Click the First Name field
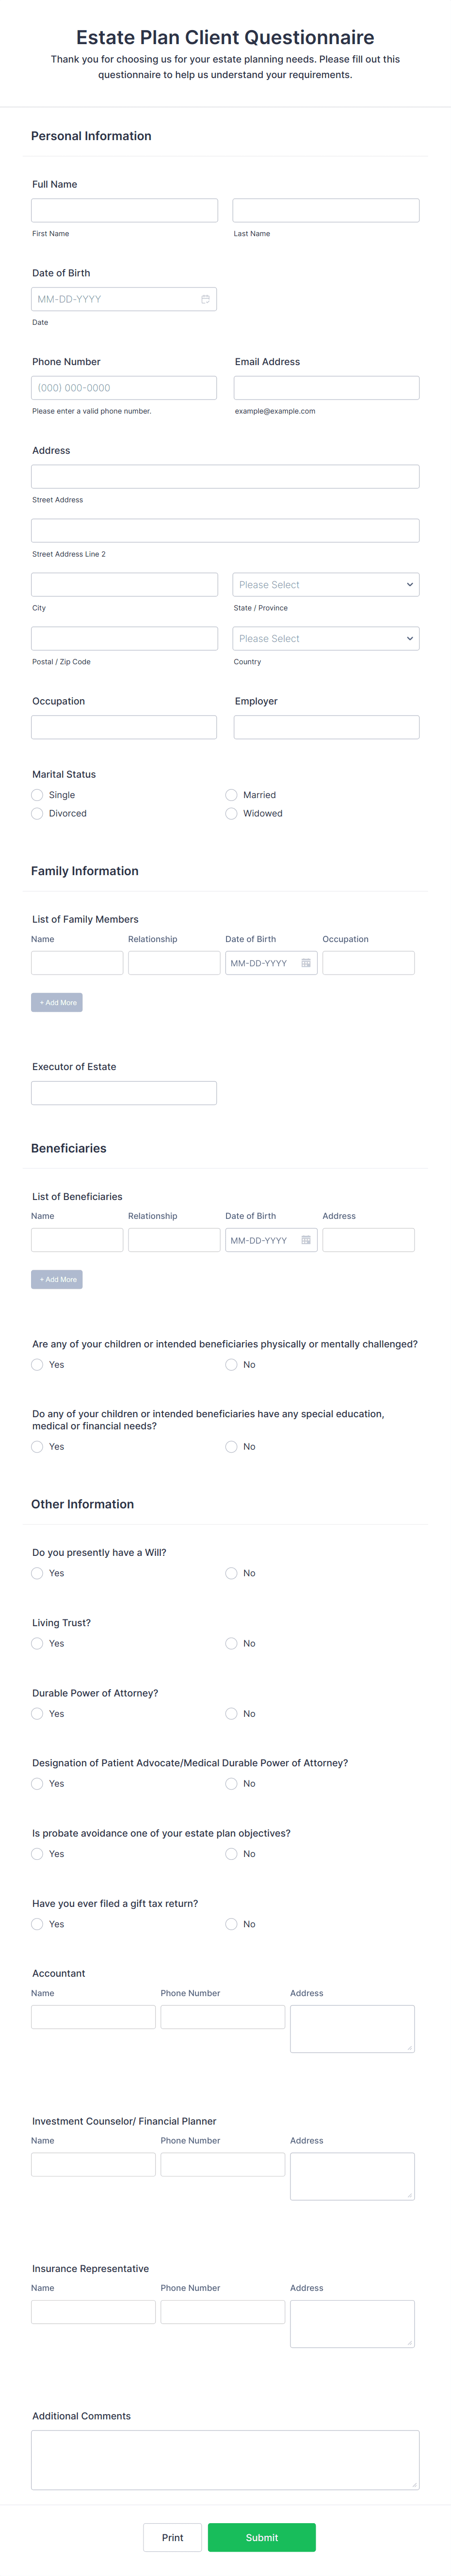 click(124, 209)
